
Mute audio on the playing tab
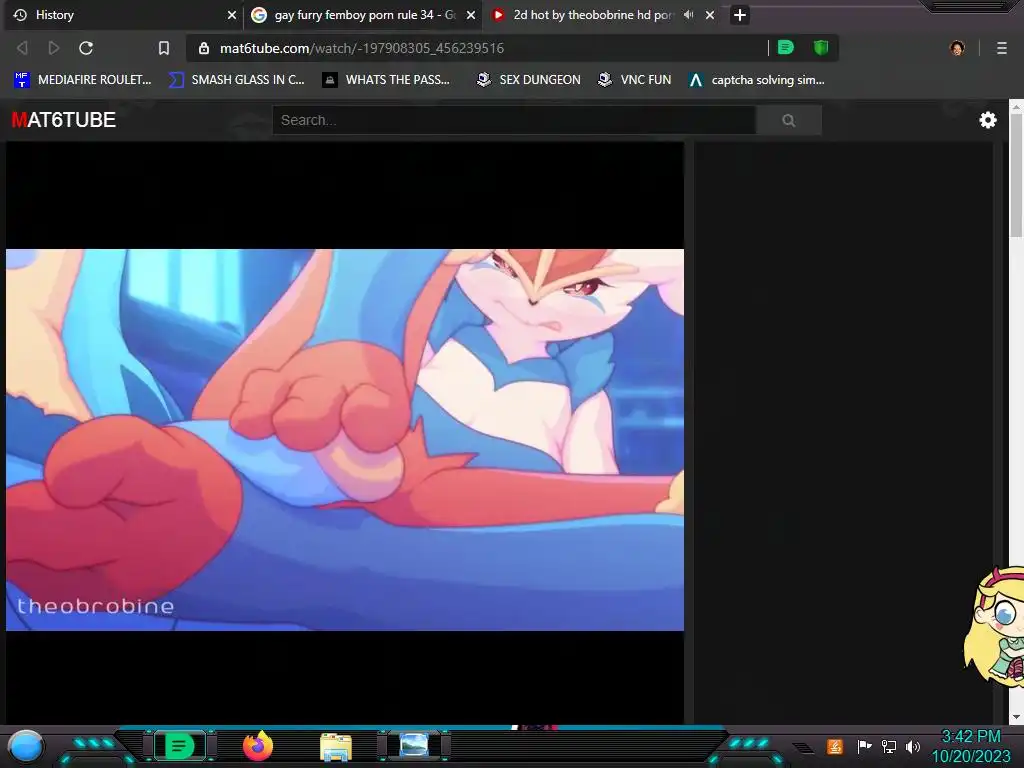(688, 14)
